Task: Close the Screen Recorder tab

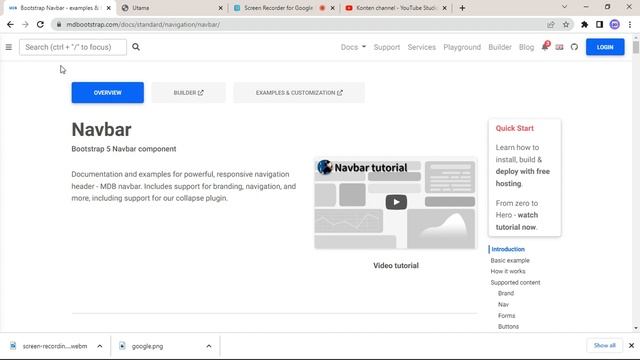Action: pyautogui.click(x=333, y=8)
